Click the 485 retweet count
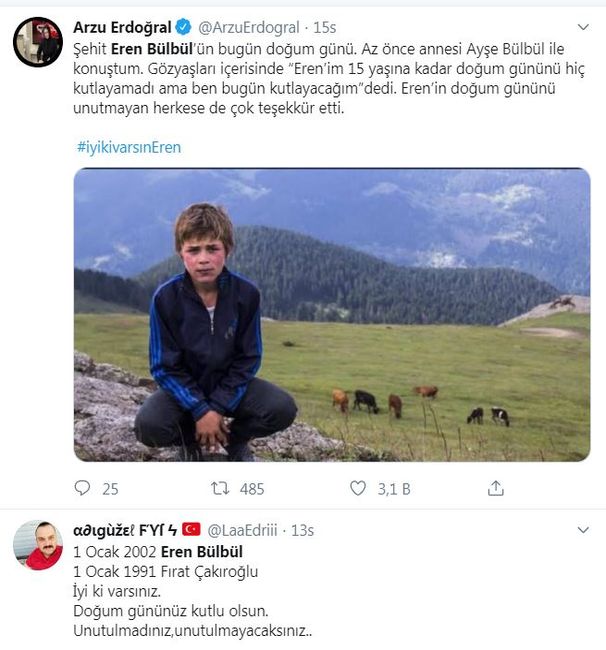The width and height of the screenshot is (606, 650). [252, 489]
